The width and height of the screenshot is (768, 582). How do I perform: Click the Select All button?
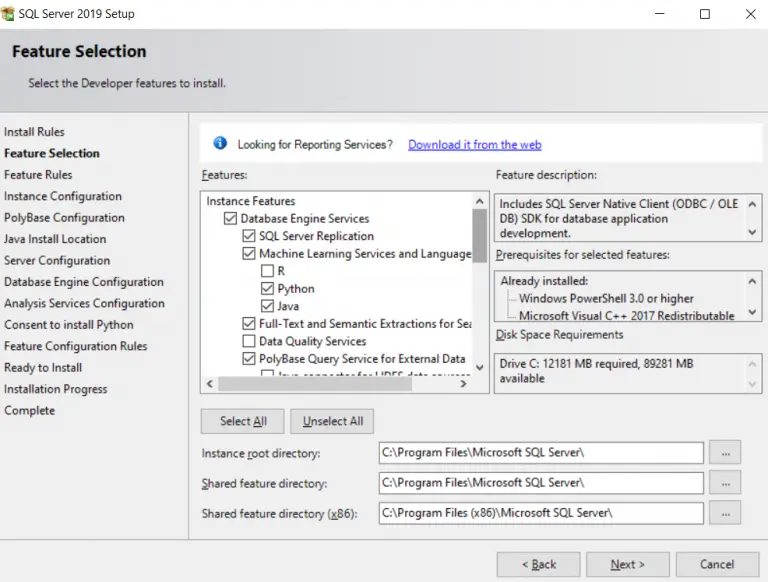(x=242, y=421)
